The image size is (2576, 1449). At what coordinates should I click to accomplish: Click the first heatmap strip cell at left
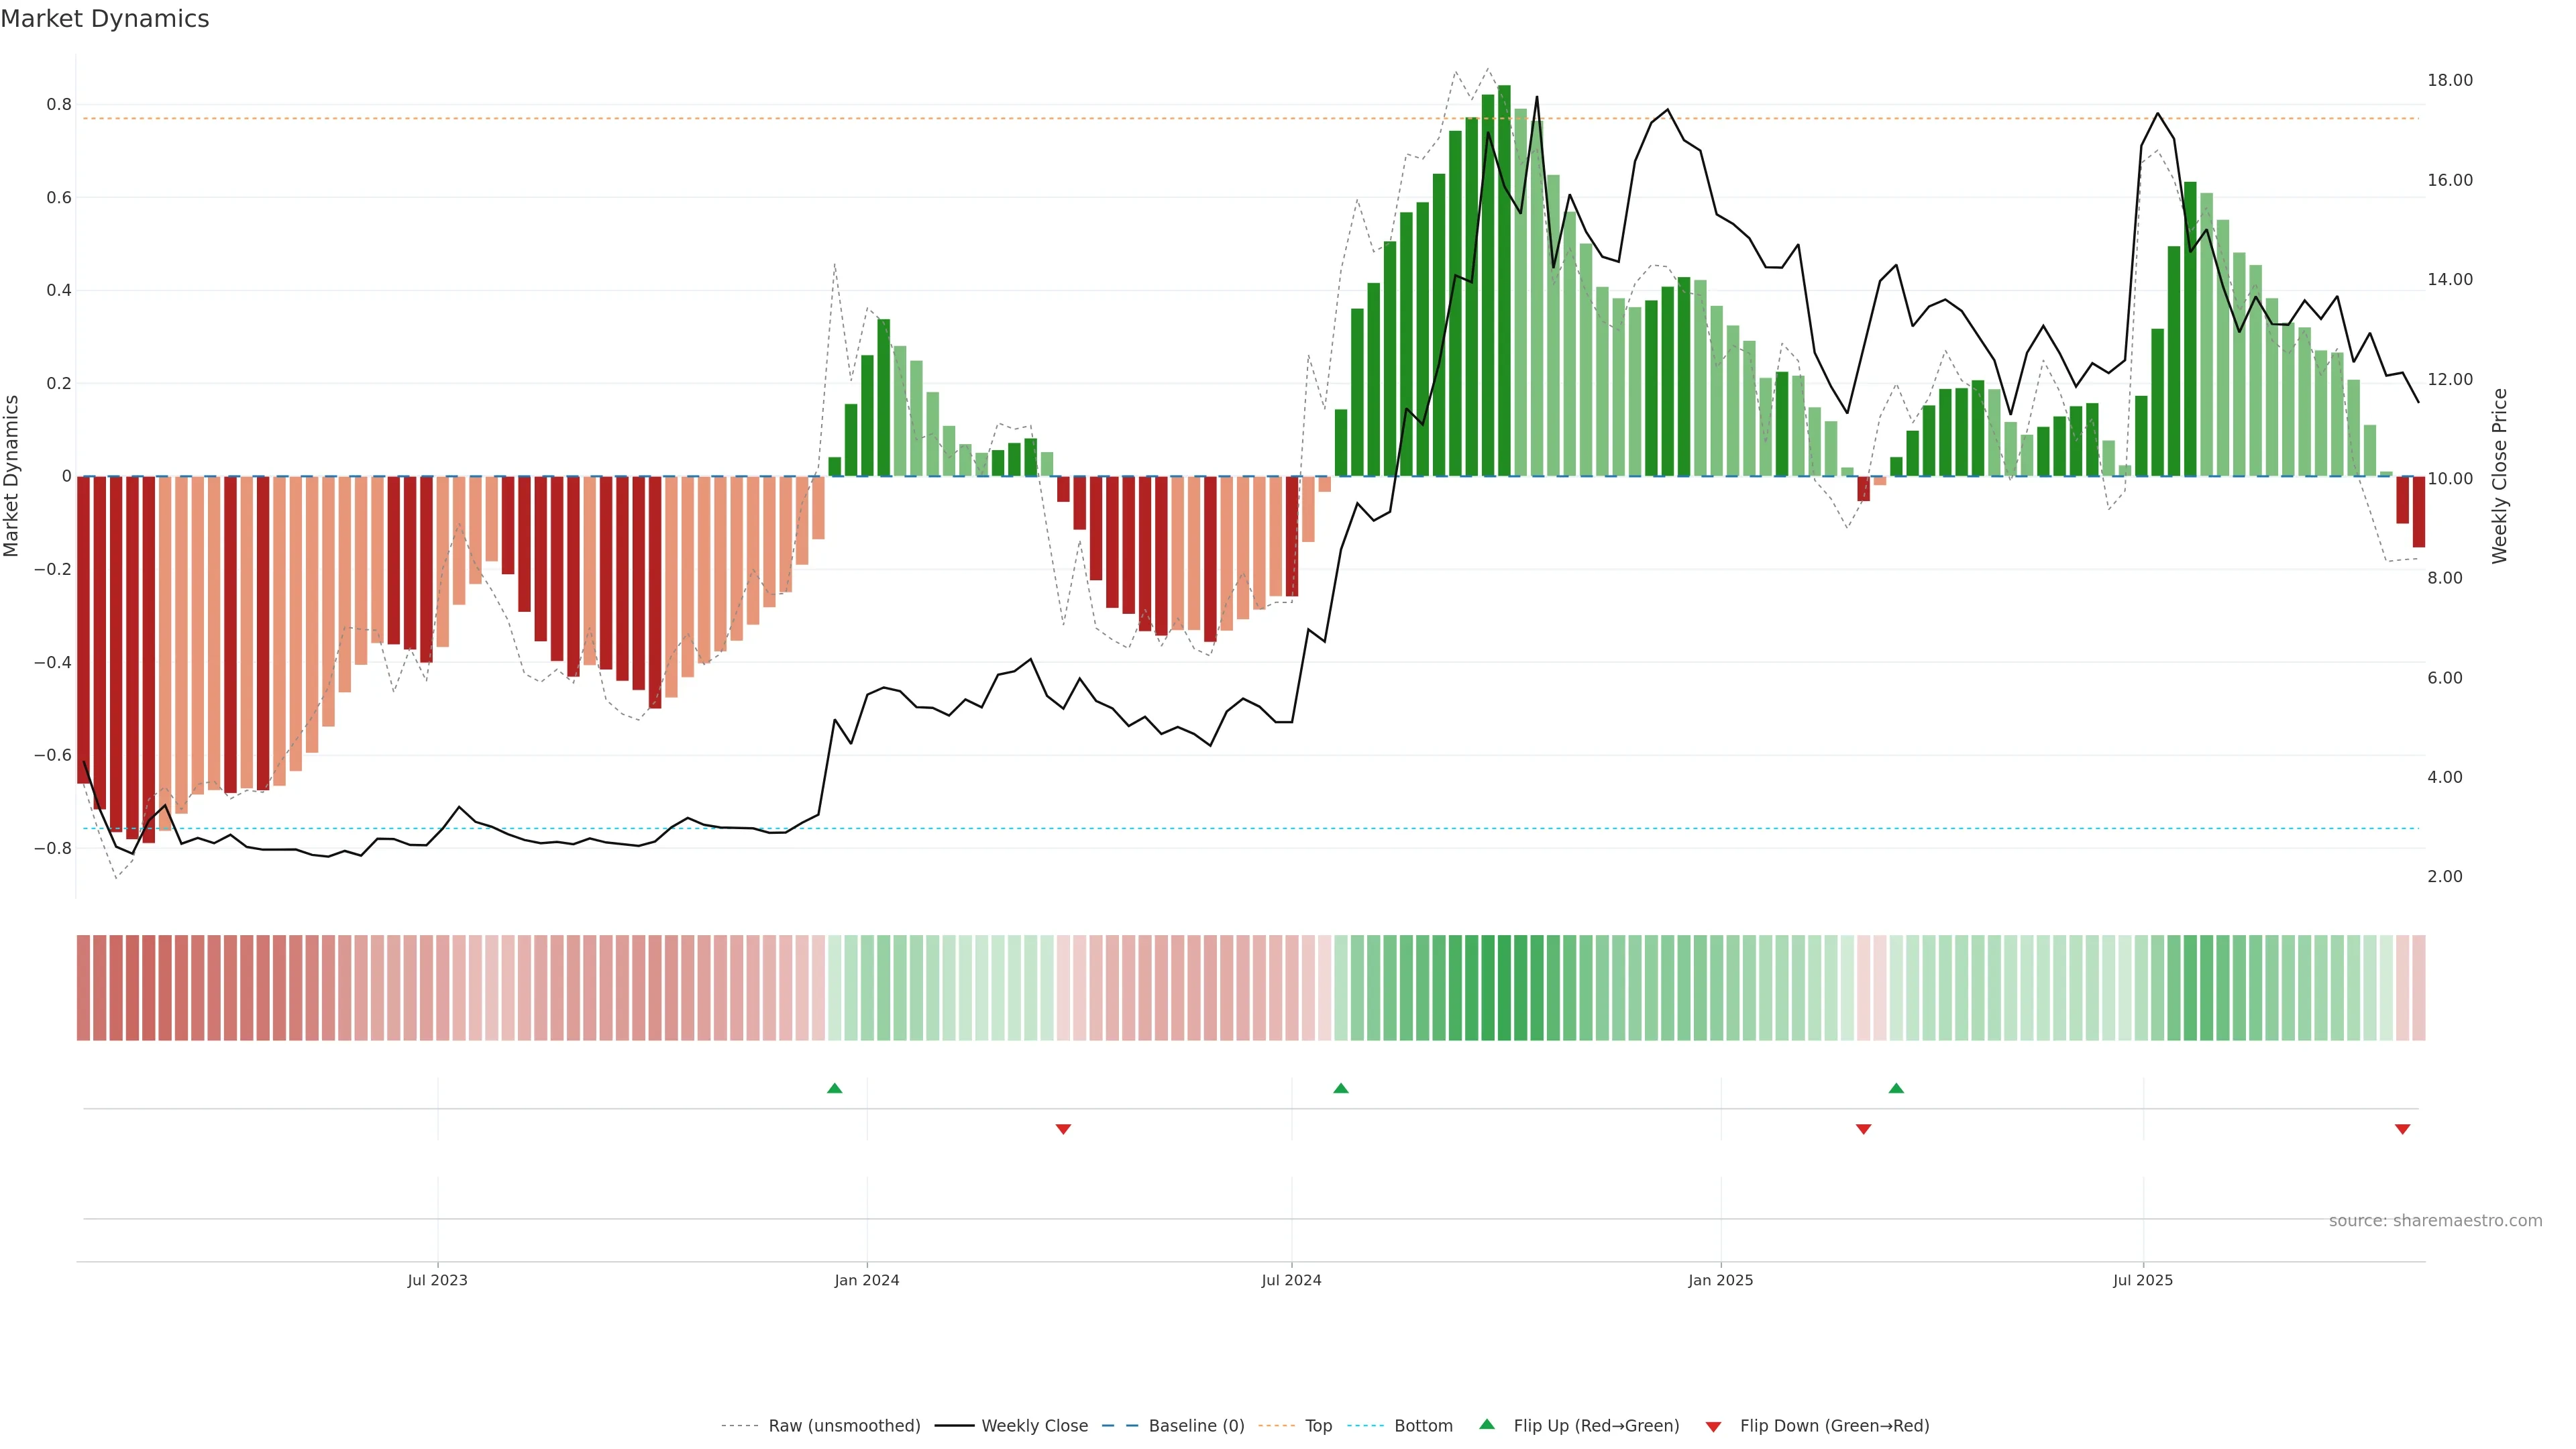click(83, 987)
